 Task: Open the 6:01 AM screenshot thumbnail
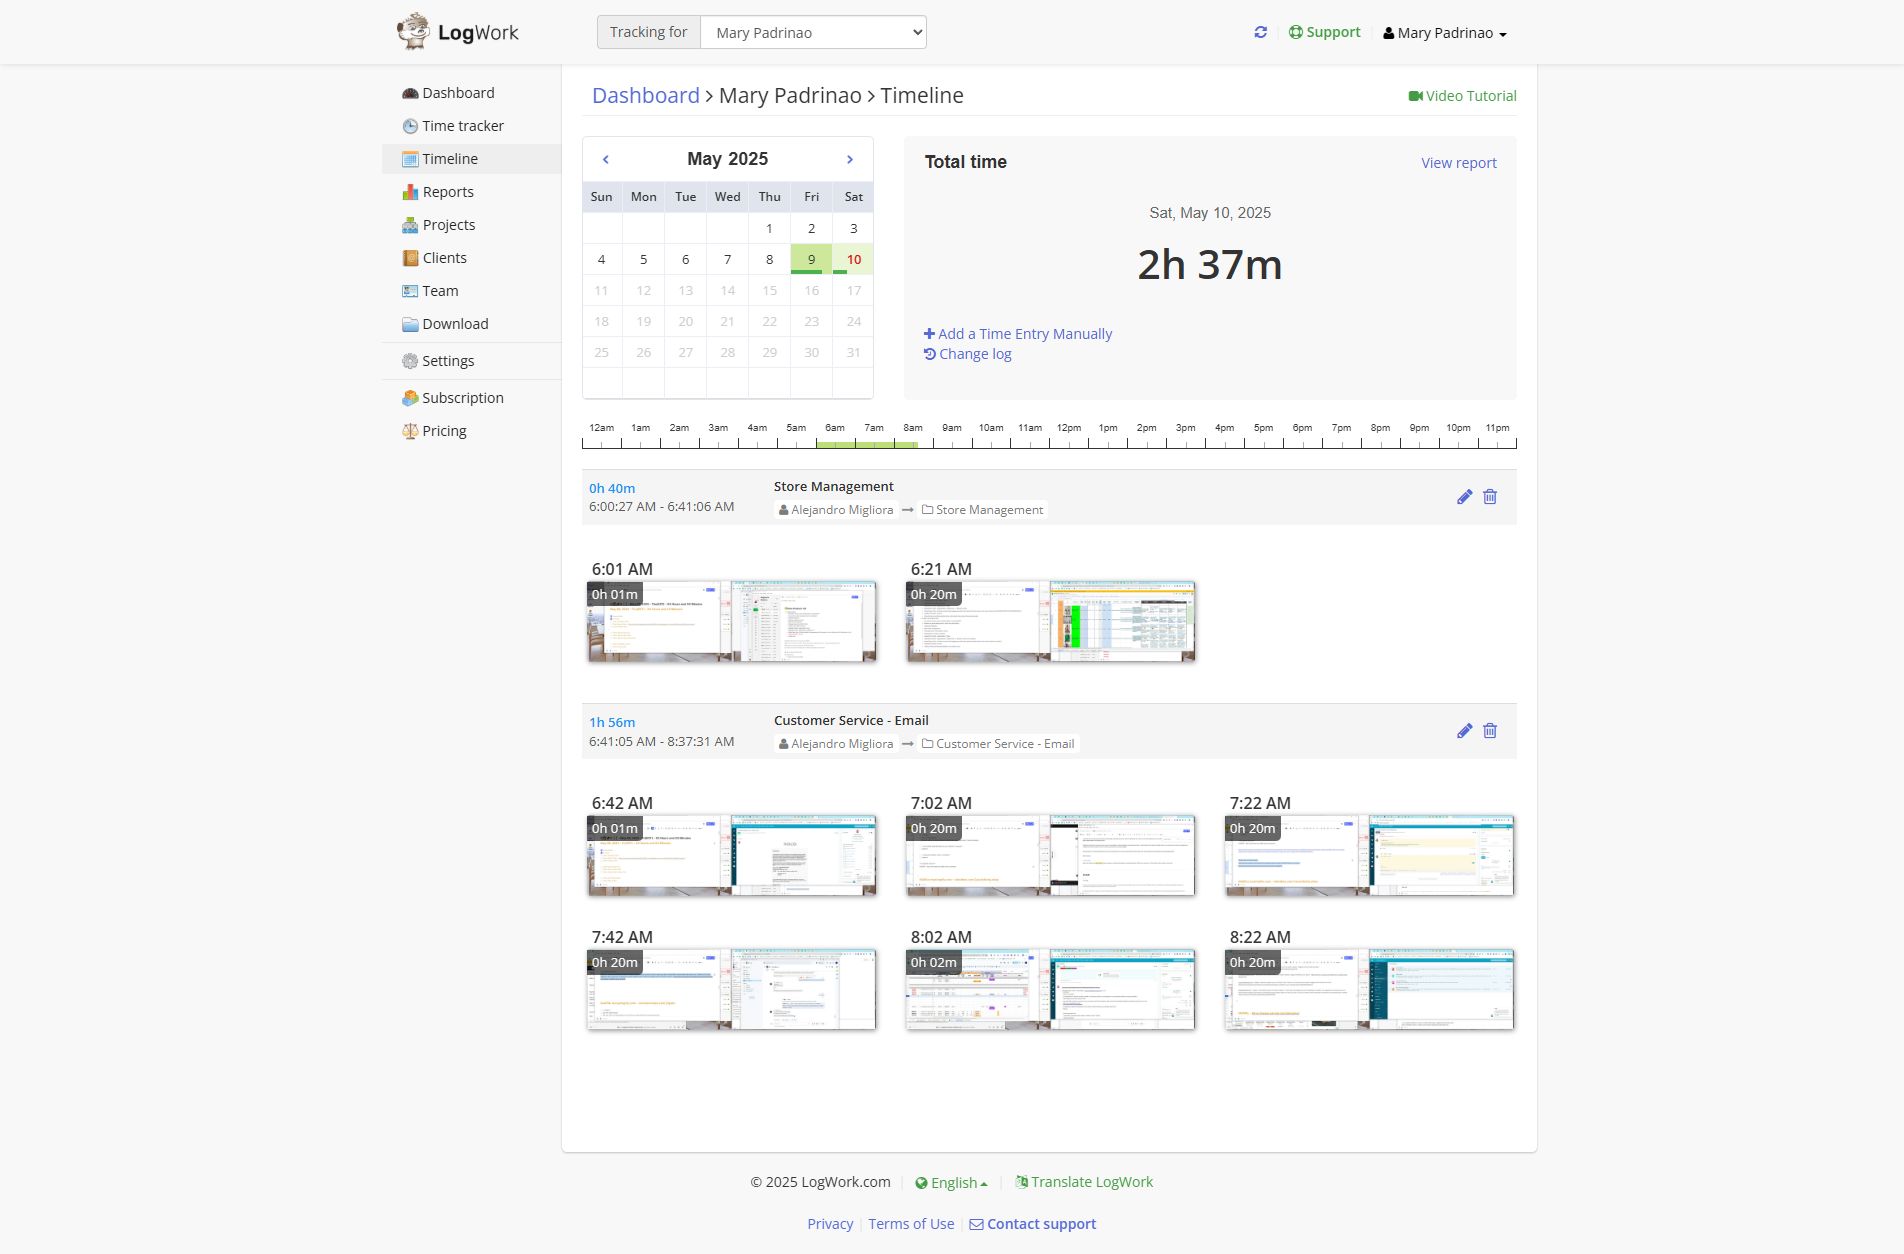pos(731,621)
